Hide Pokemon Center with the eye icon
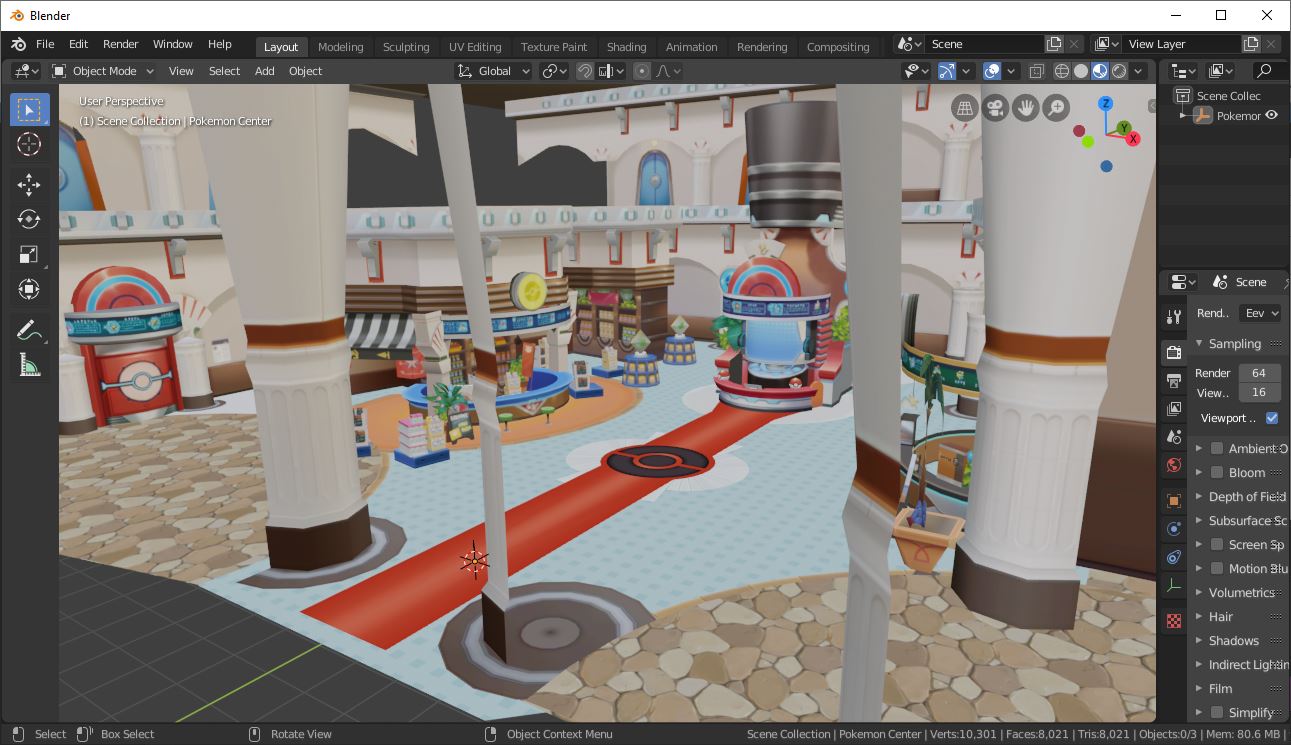 click(x=1272, y=115)
